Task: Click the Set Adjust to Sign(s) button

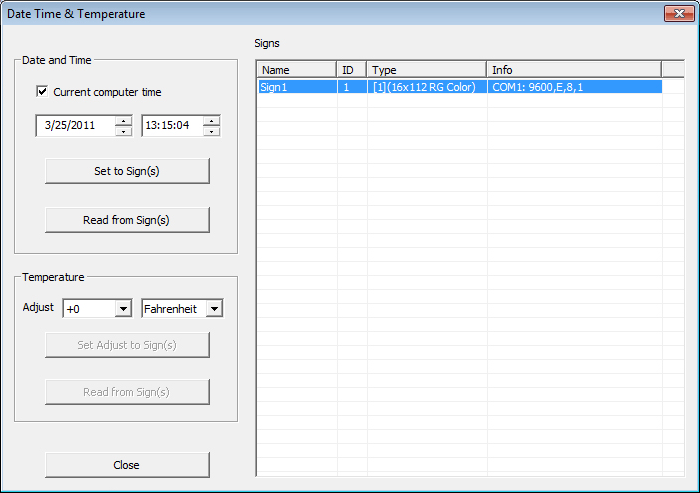Action: pyautogui.click(x=127, y=345)
